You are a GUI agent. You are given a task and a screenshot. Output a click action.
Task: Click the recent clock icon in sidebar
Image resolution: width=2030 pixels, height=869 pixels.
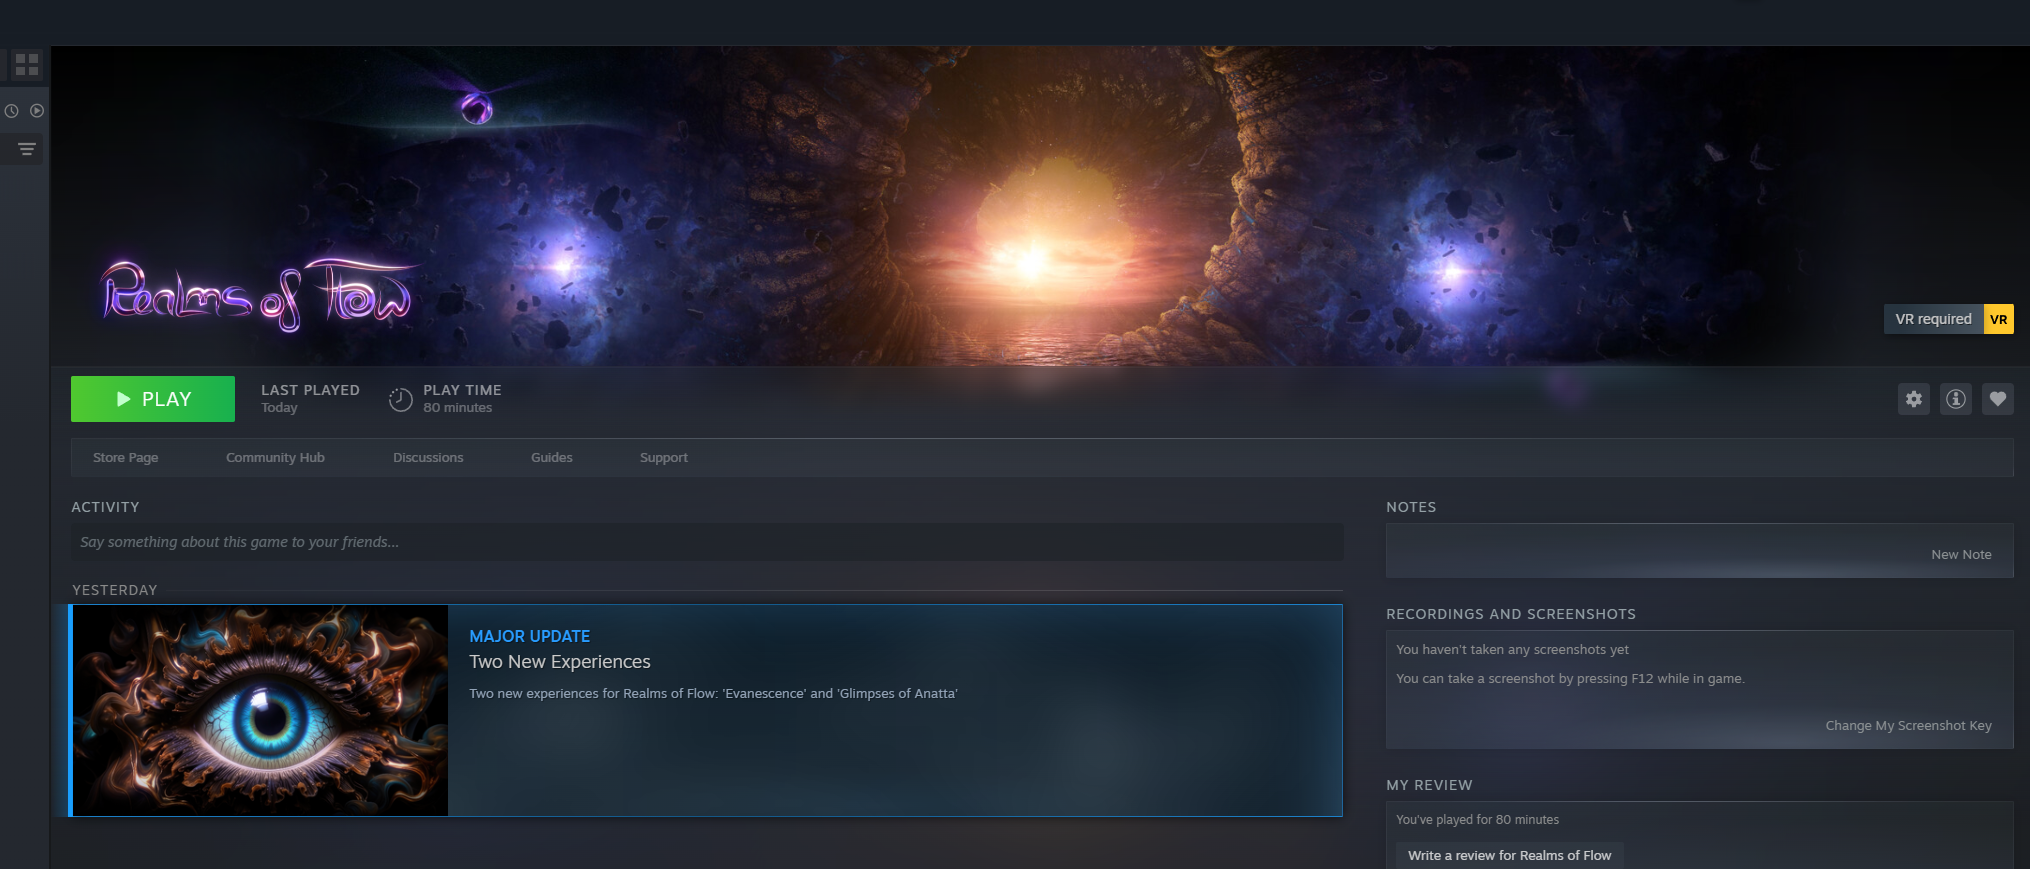(x=12, y=111)
